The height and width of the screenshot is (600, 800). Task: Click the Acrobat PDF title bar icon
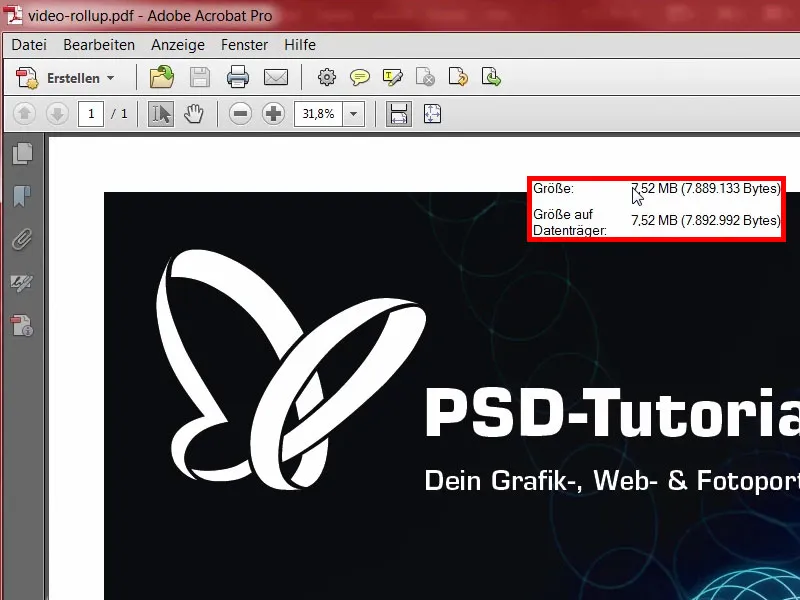pos(12,14)
